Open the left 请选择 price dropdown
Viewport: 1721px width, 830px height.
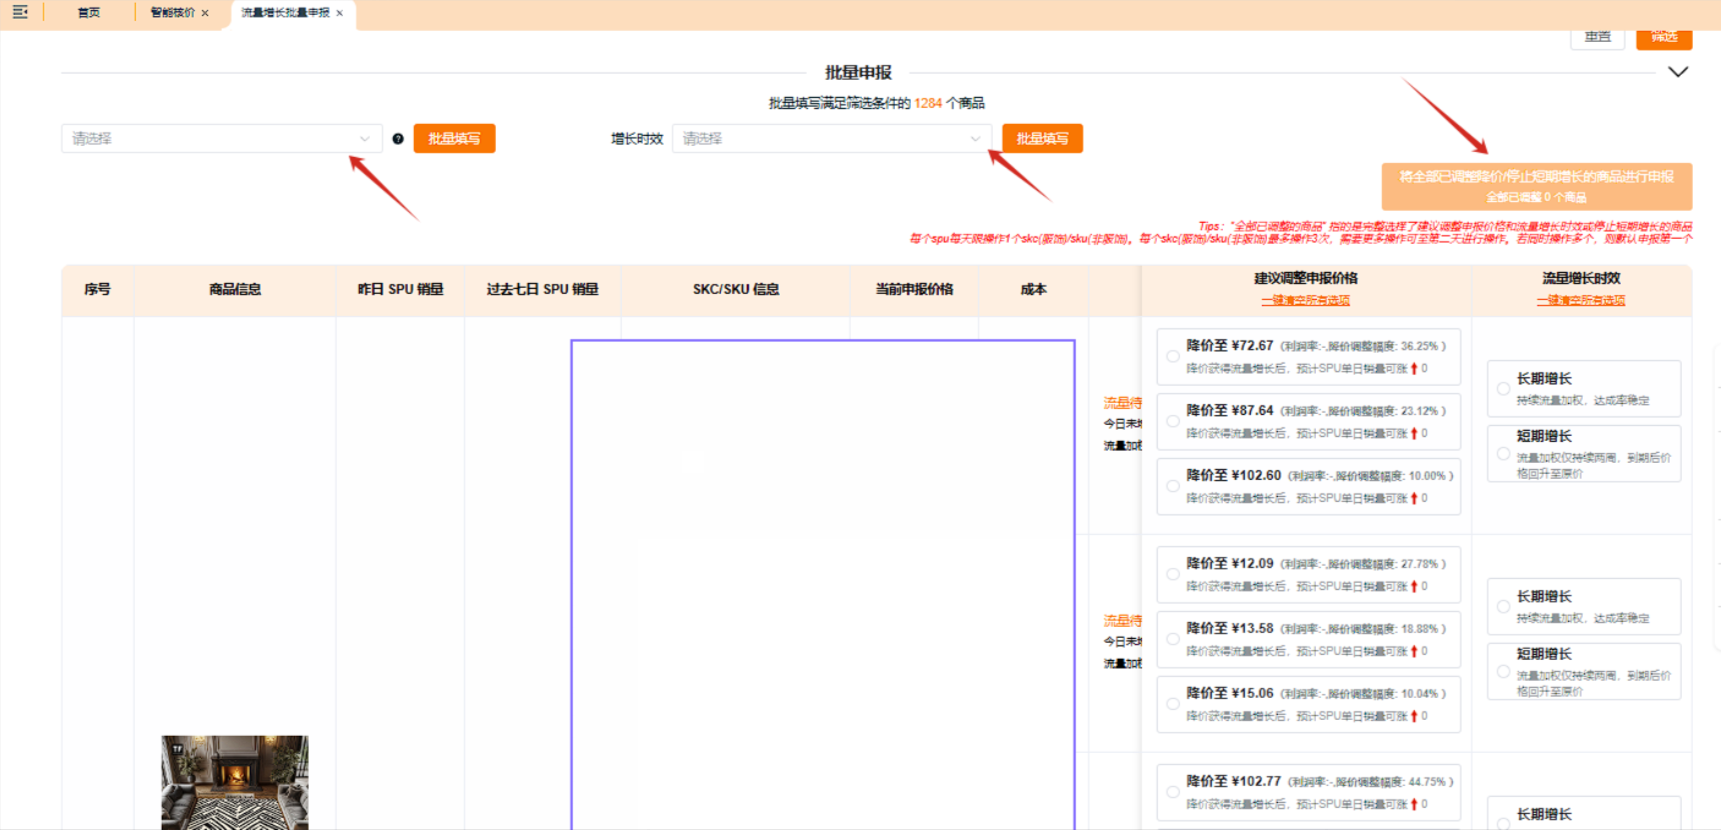tap(221, 139)
